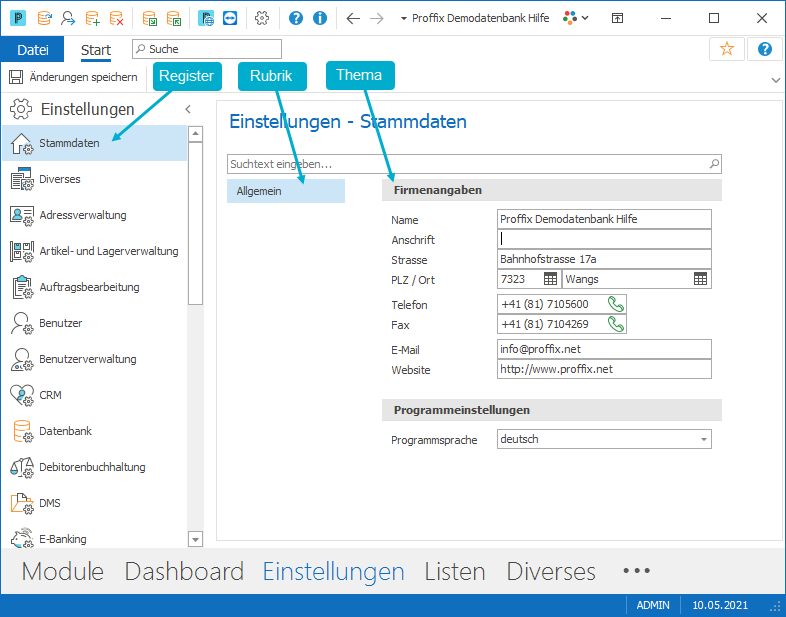
Task: Expand the Programmsprache dropdown
Action: pyautogui.click(x=704, y=440)
